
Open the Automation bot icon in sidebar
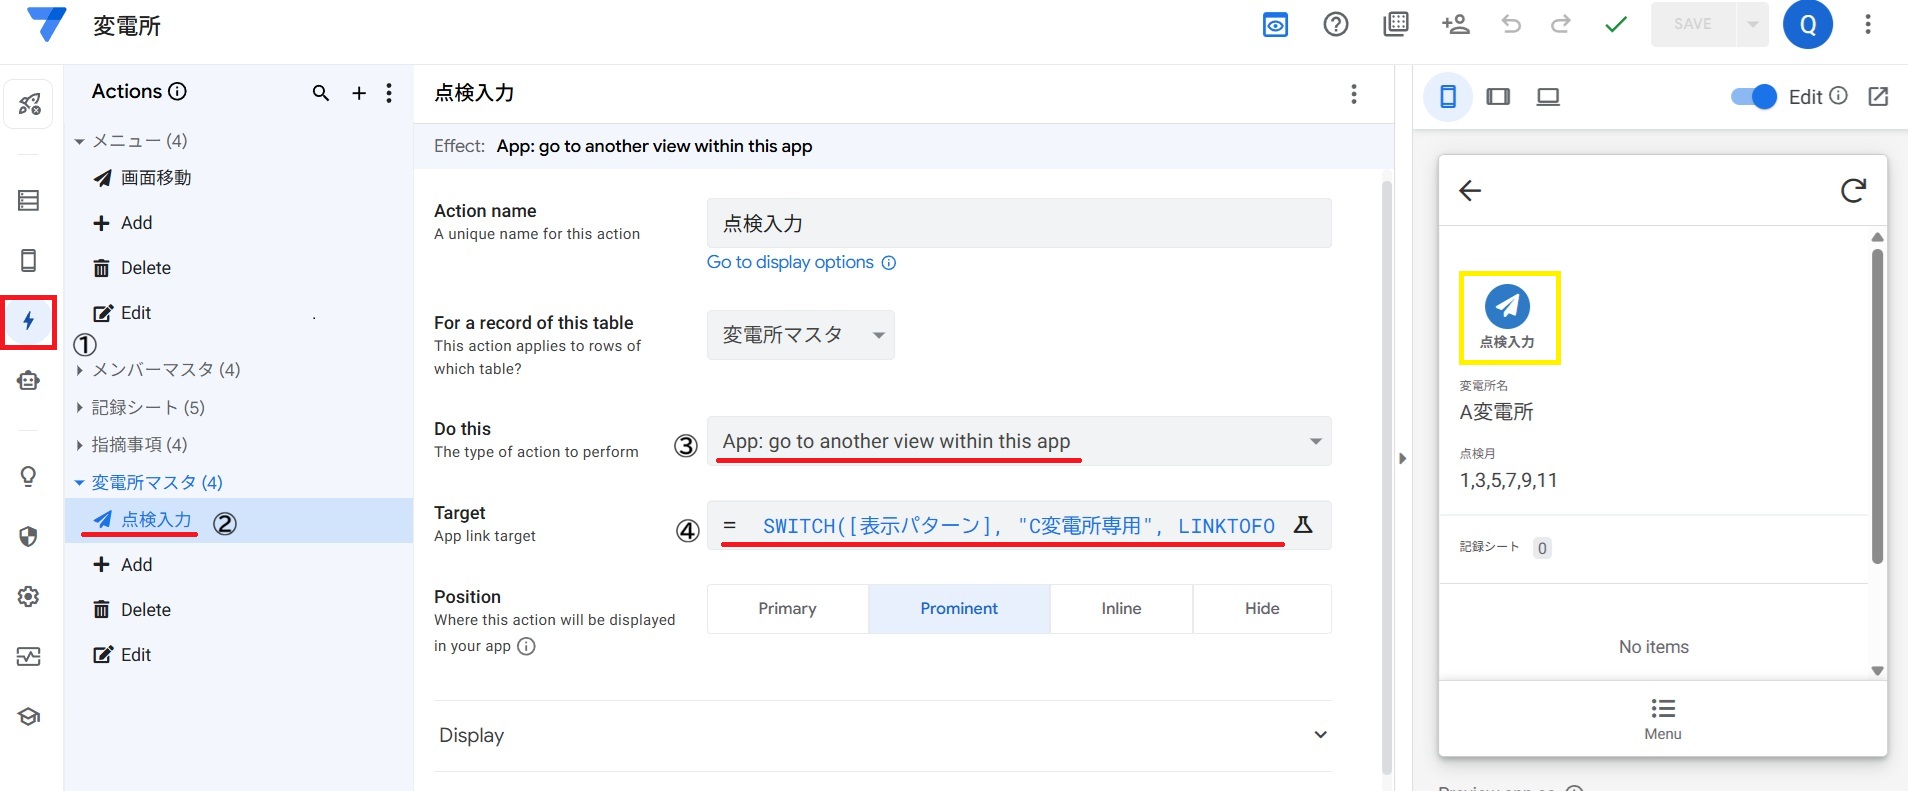pyautogui.click(x=28, y=380)
